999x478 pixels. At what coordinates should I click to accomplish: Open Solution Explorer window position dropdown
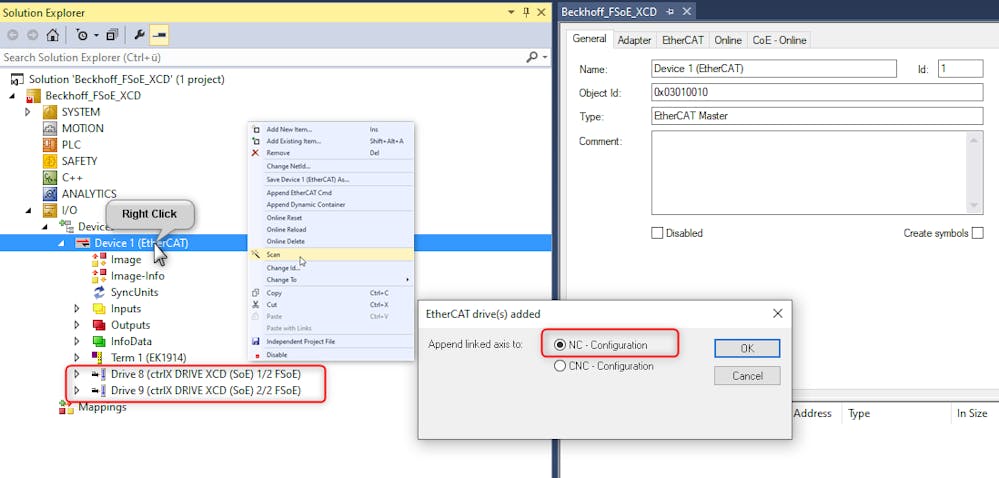coord(511,12)
